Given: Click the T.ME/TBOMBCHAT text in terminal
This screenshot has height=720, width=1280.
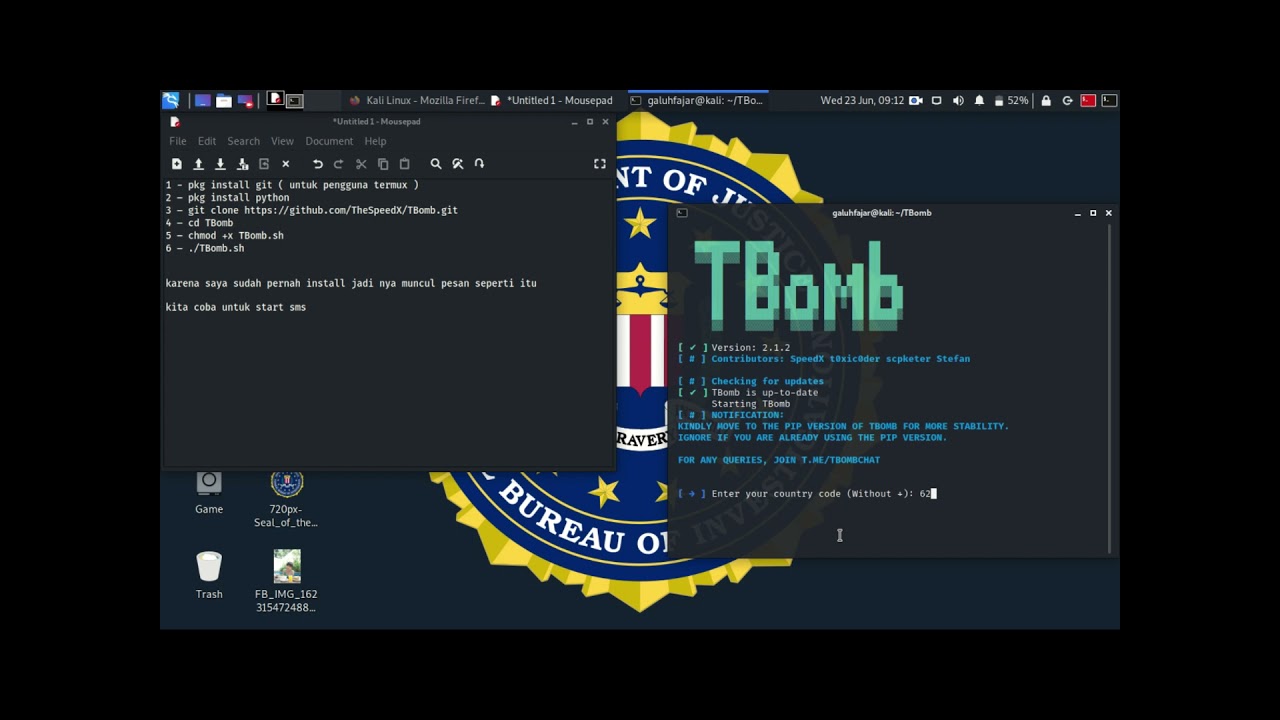Looking at the screenshot, I should tap(841, 460).
